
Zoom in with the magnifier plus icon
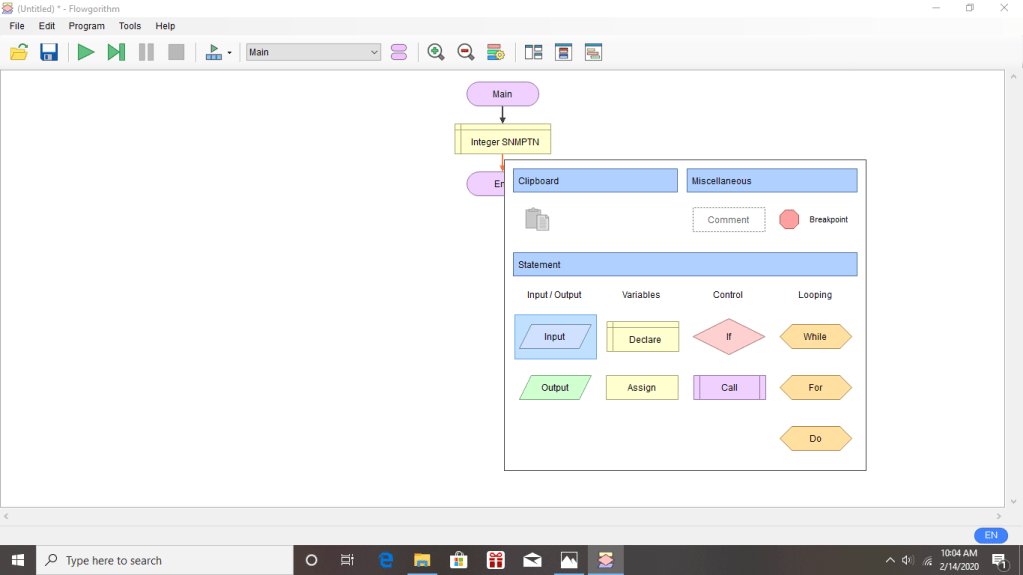436,52
